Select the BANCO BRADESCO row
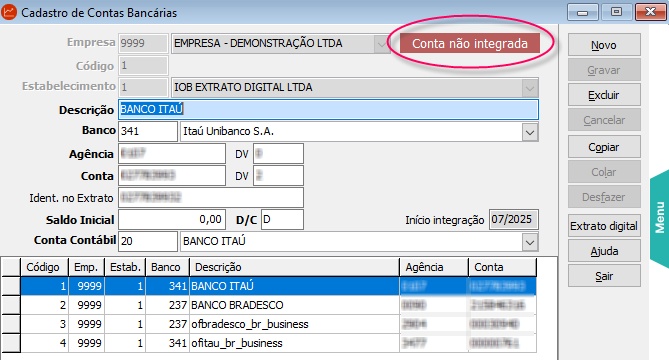 (278, 305)
